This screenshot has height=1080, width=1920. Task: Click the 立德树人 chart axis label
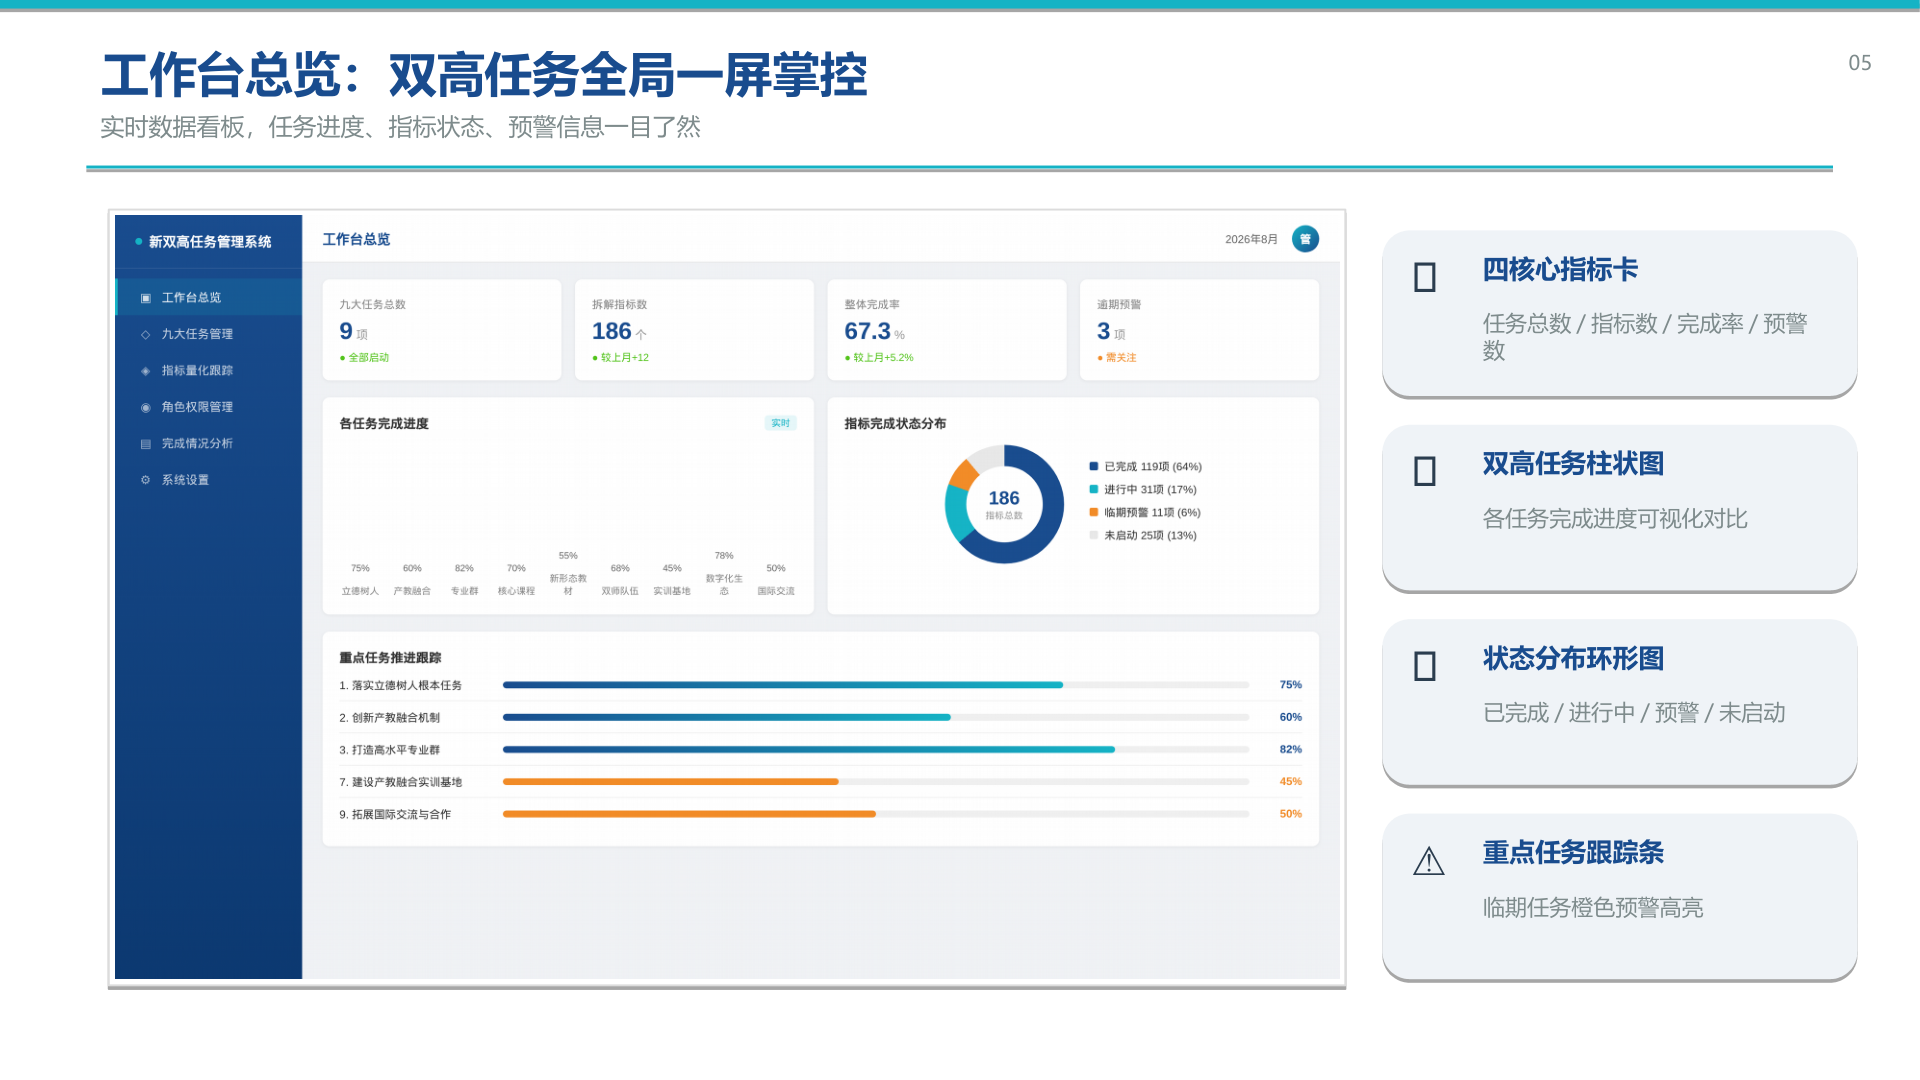(360, 592)
